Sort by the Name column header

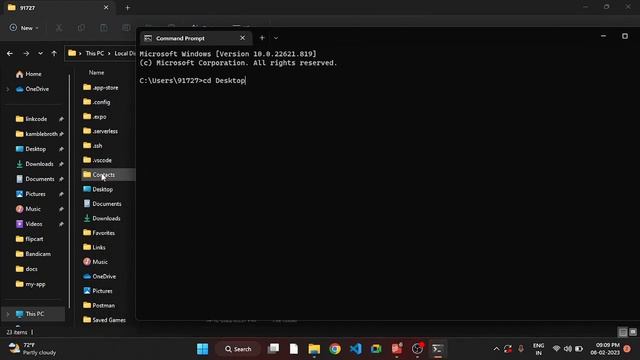(96, 72)
